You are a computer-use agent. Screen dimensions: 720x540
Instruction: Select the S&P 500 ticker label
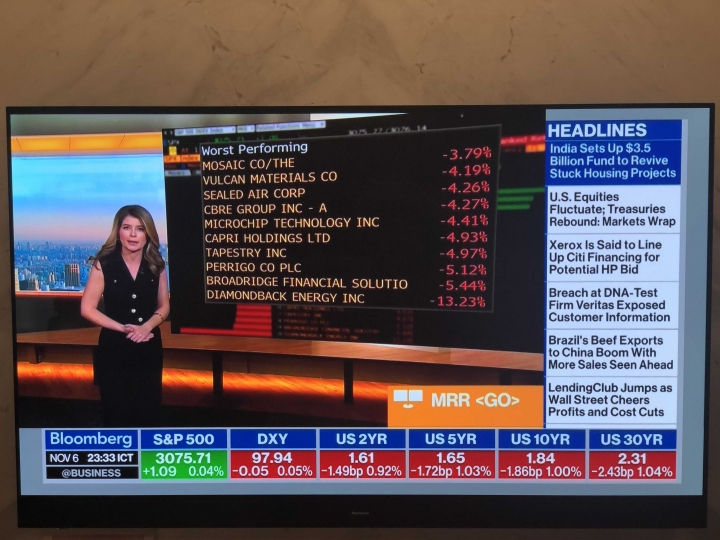point(184,439)
